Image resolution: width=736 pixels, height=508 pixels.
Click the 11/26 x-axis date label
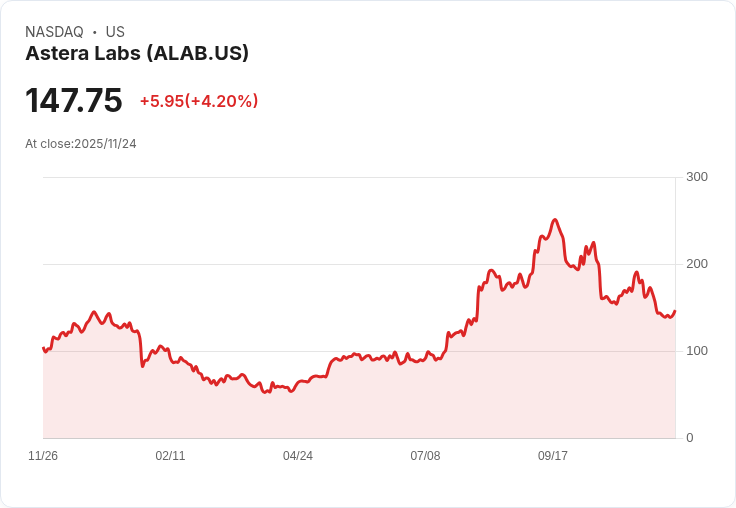pyautogui.click(x=43, y=455)
